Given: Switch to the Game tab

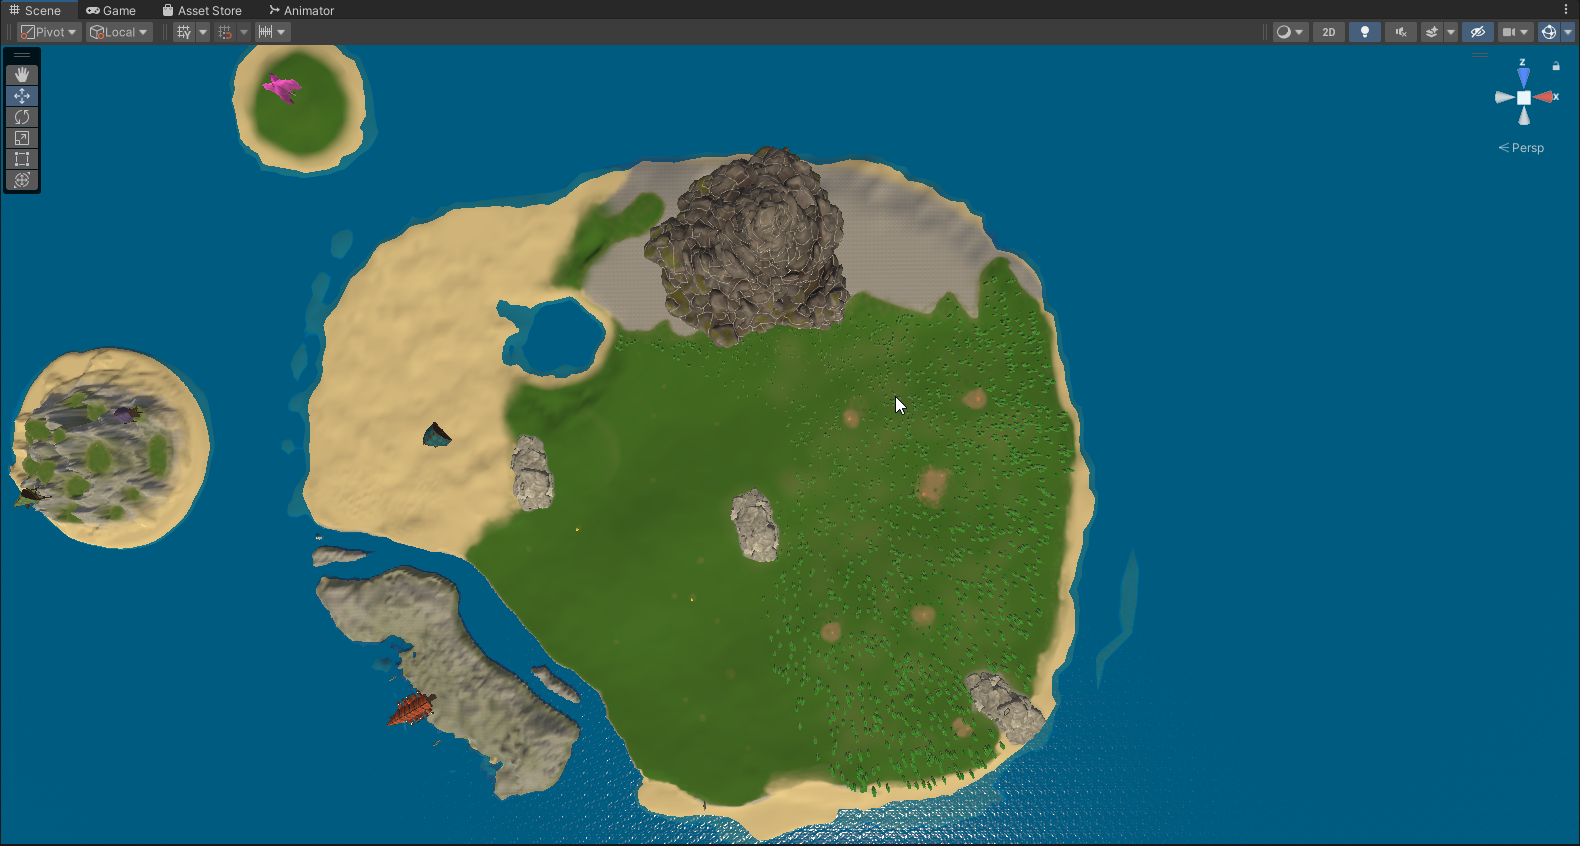Looking at the screenshot, I should [111, 10].
